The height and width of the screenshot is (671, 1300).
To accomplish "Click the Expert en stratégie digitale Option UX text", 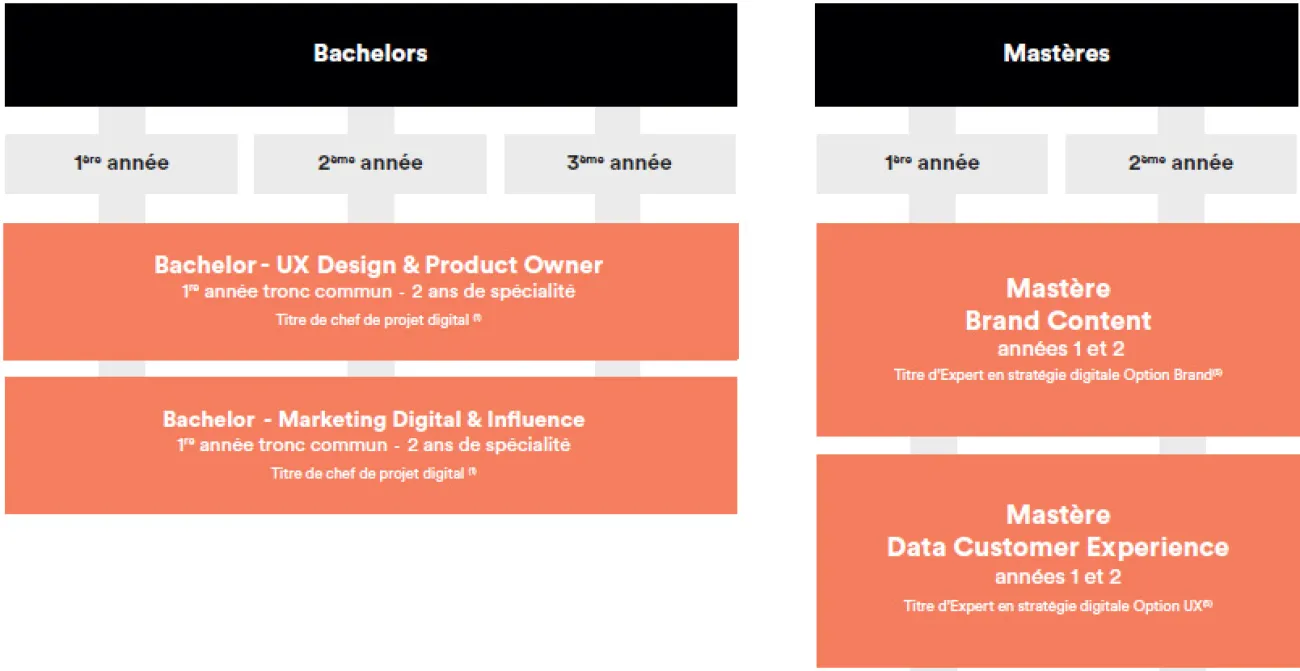I will [1058, 606].
